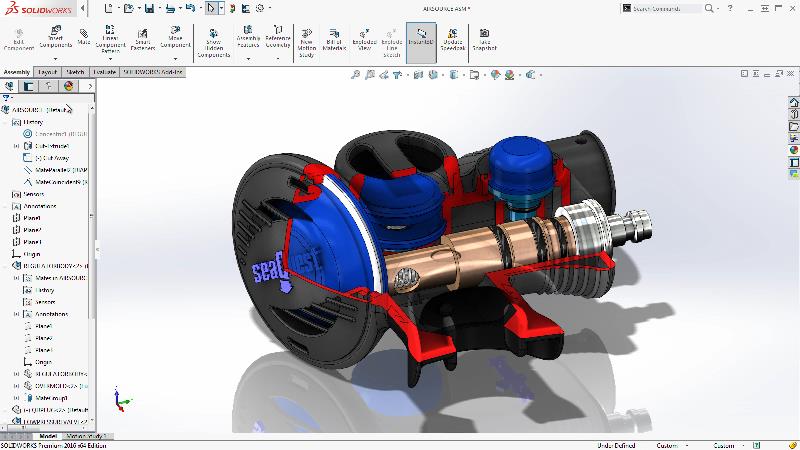The width and height of the screenshot is (800, 450).
Task: Click the Exploded View command
Action: [364, 40]
